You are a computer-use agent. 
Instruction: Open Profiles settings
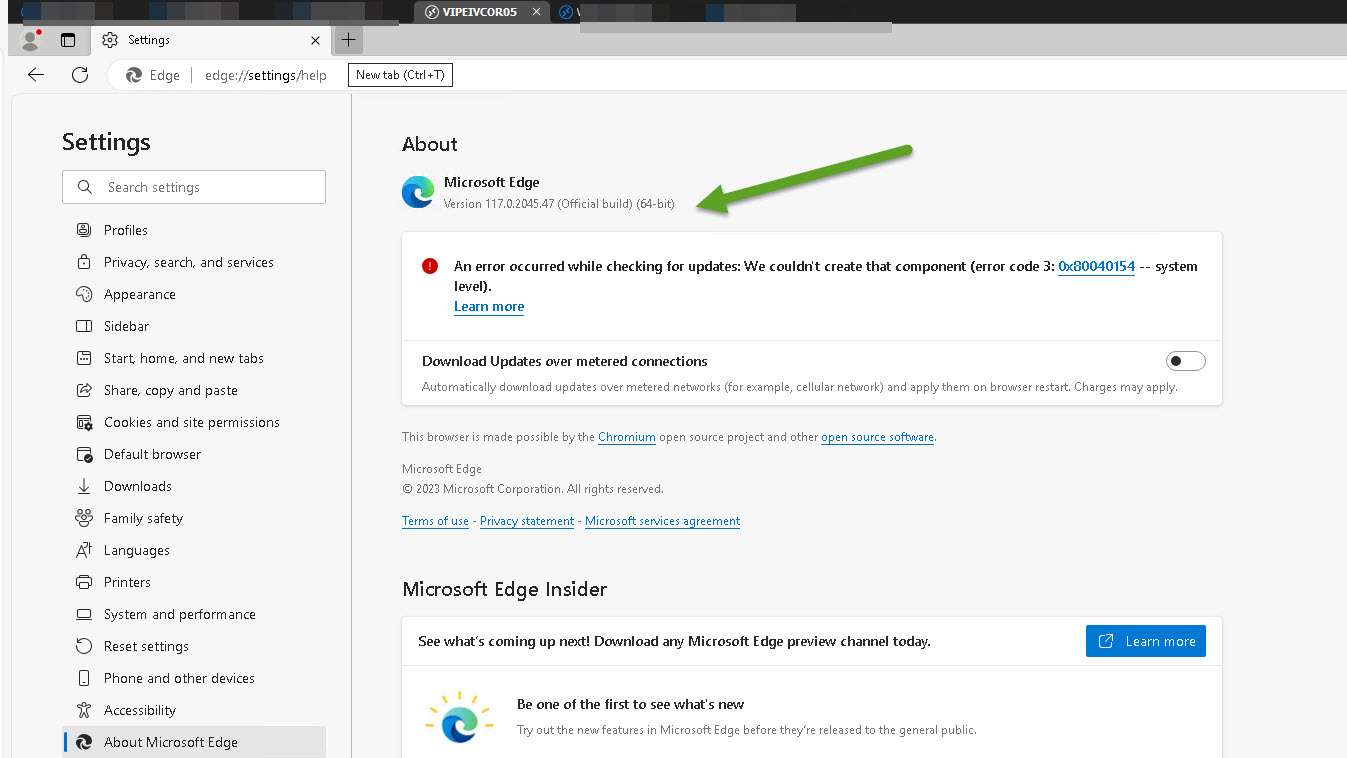126,230
